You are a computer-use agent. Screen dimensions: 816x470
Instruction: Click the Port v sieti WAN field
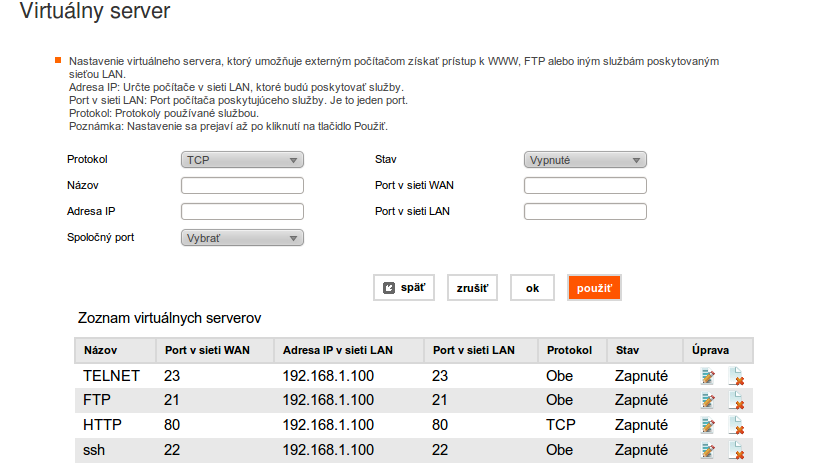tap(585, 185)
